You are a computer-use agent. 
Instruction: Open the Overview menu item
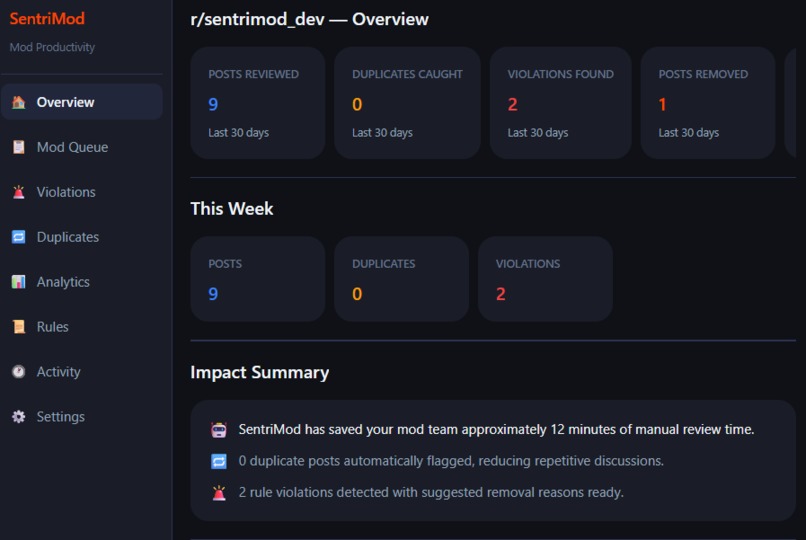pyautogui.click(x=82, y=102)
